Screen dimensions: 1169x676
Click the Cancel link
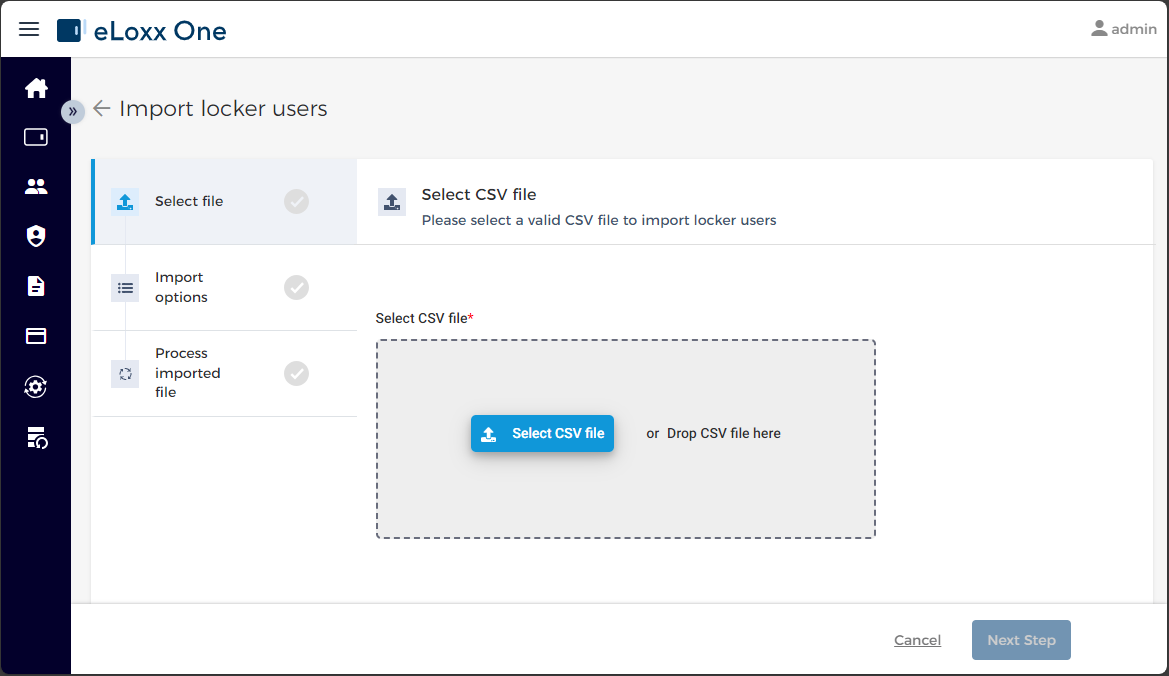(x=917, y=640)
